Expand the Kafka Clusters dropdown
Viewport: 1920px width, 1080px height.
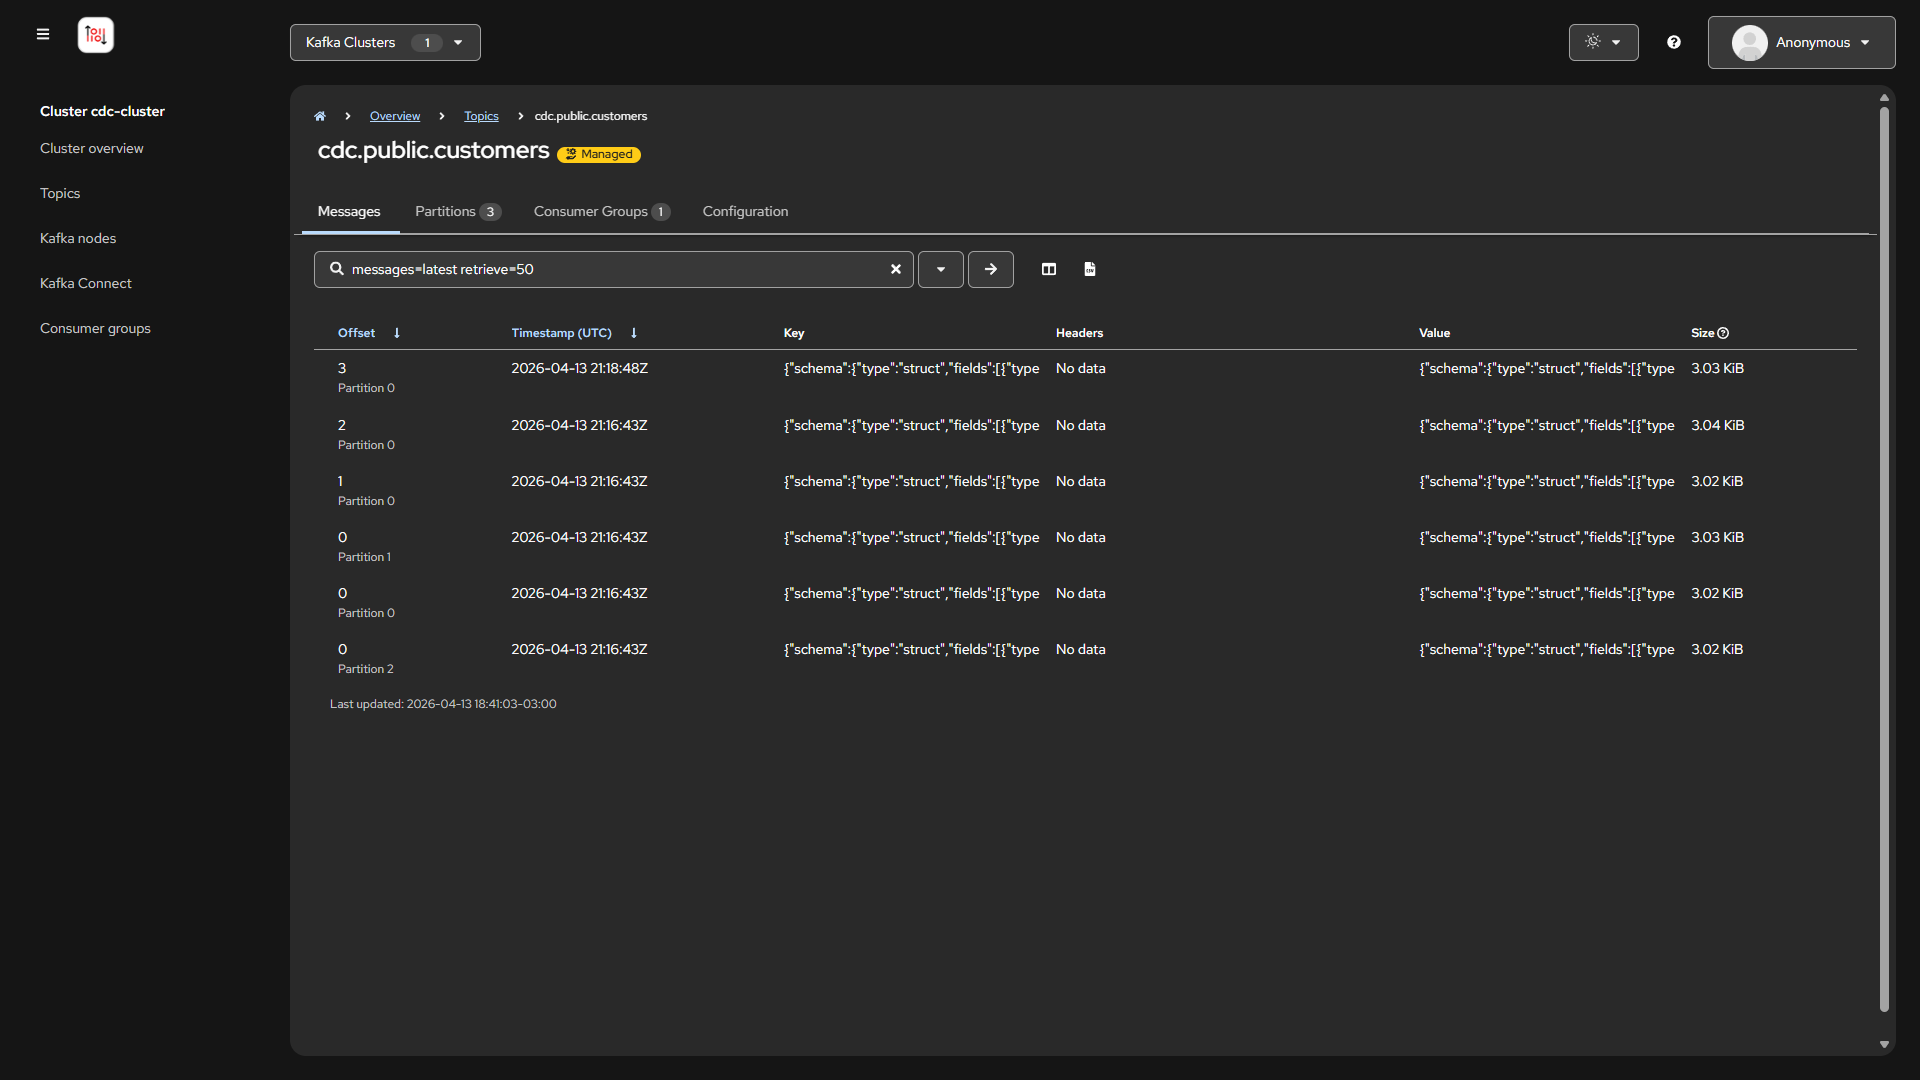pos(385,42)
